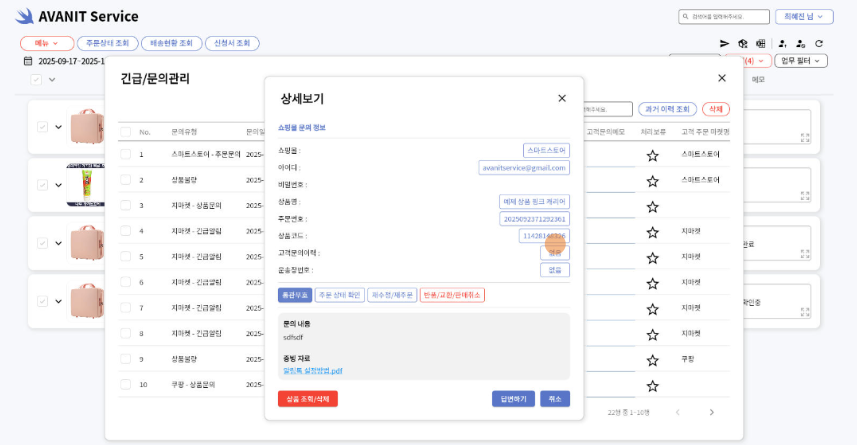Viewport: 857px width, 445px height.
Task: Select the 반품/교환/판매취소 tab
Action: tap(452, 295)
